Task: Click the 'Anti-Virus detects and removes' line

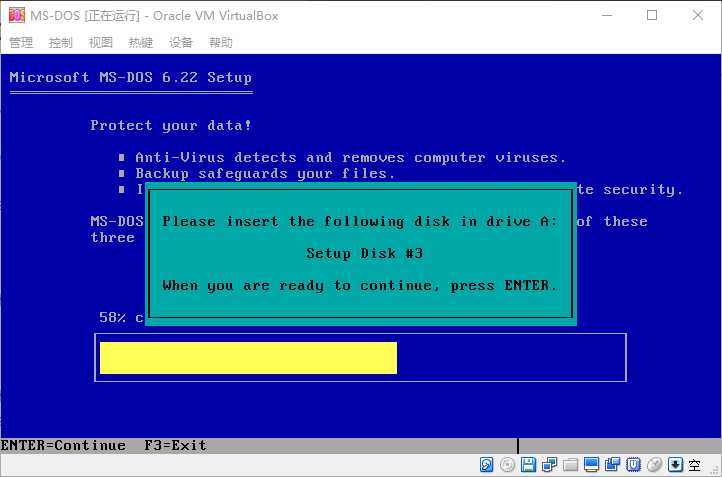Action: click(x=350, y=157)
